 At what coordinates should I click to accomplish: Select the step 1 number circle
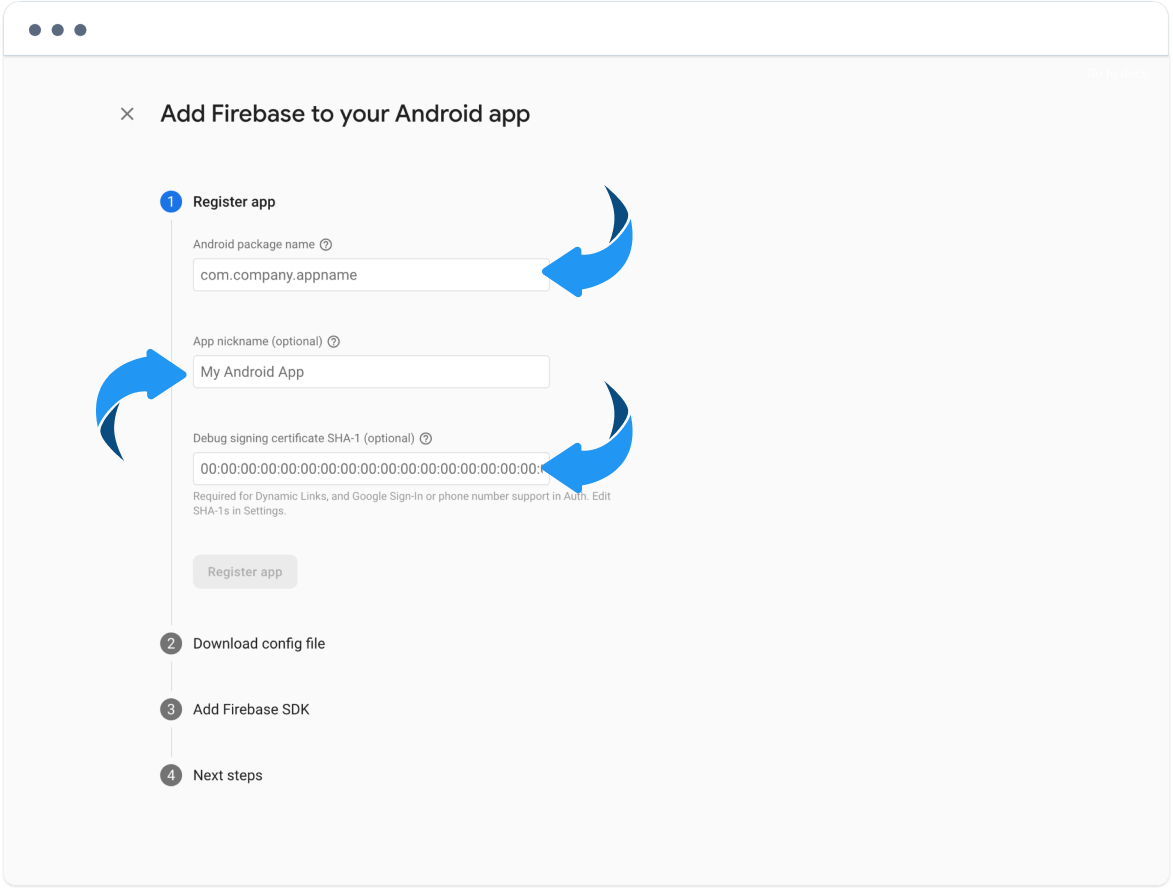[171, 201]
